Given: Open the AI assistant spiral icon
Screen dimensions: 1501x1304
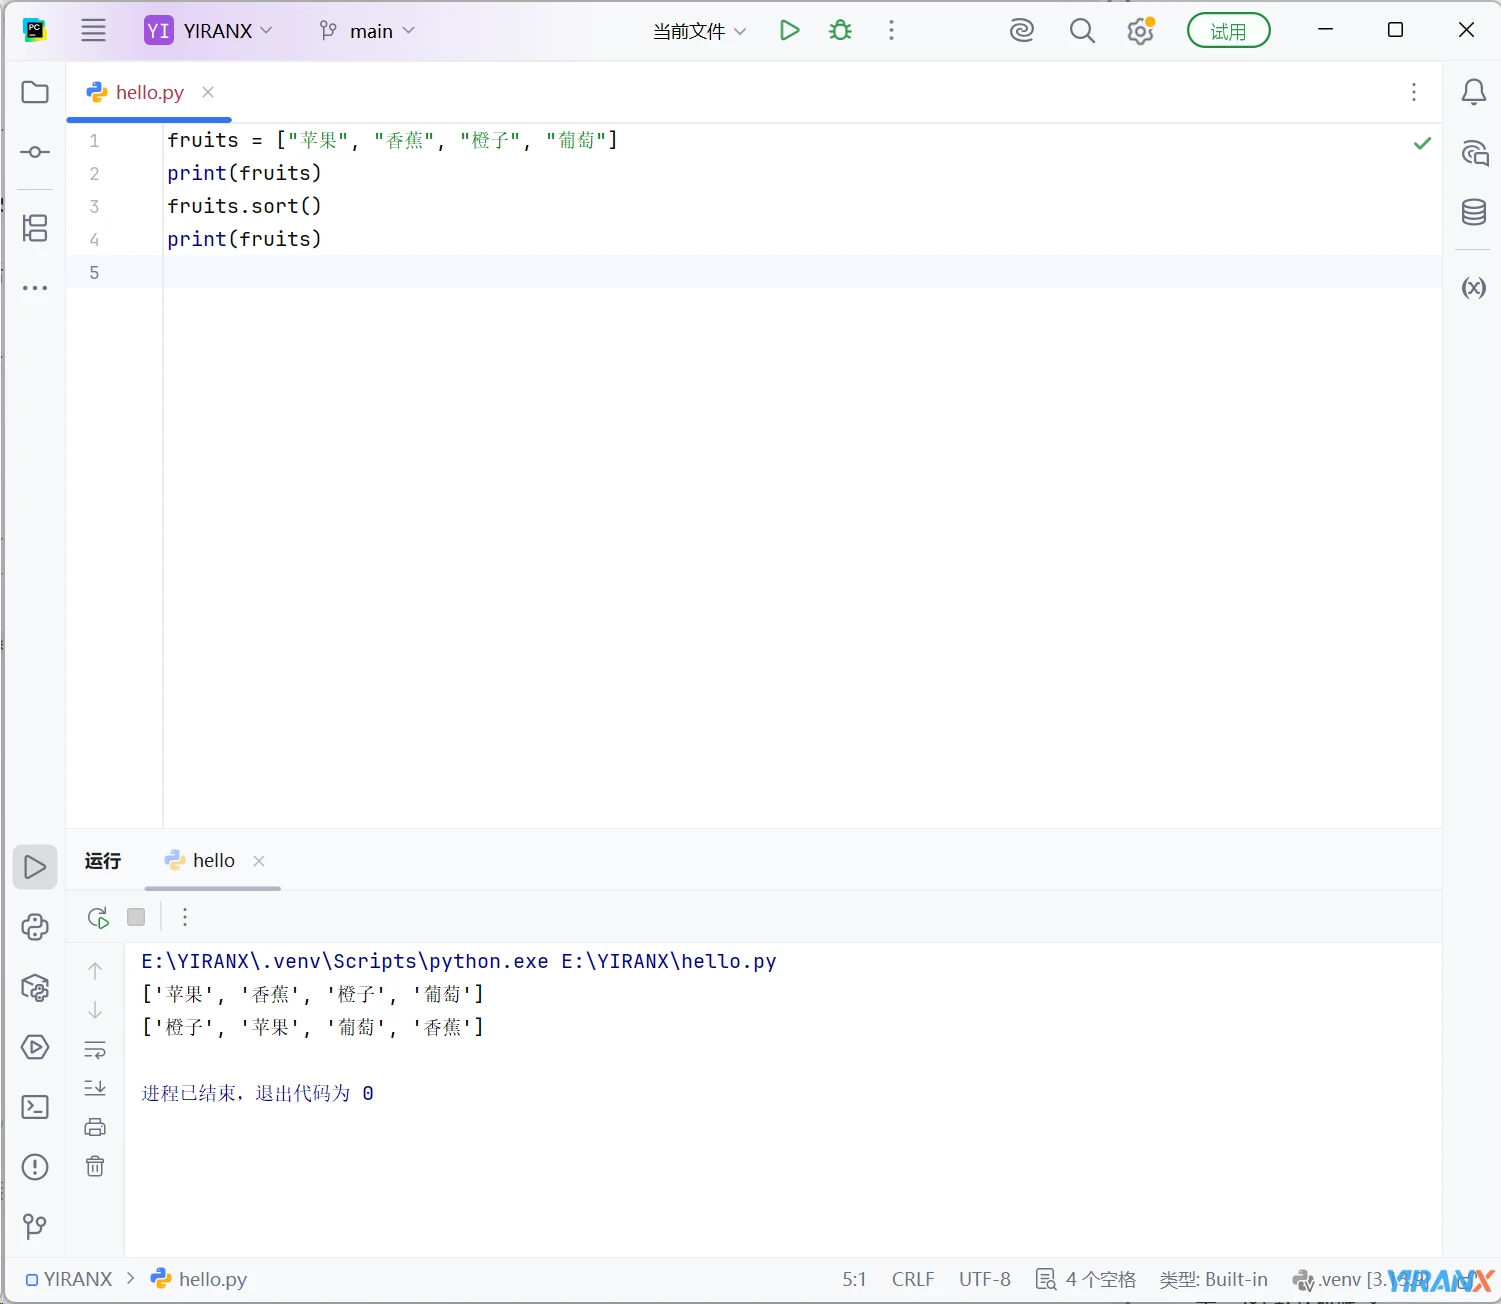Looking at the screenshot, I should point(1022,31).
